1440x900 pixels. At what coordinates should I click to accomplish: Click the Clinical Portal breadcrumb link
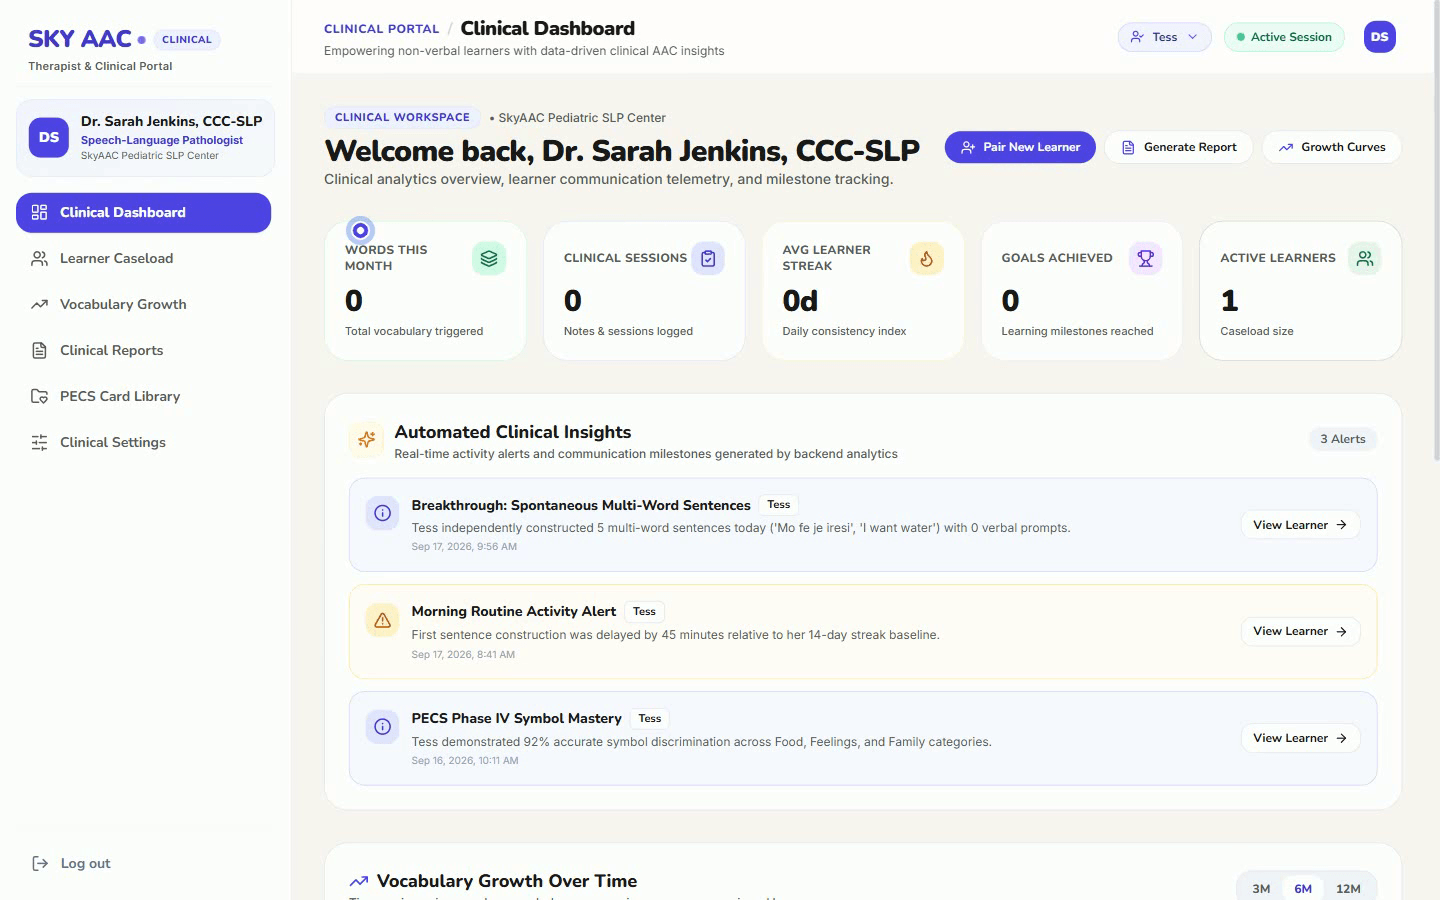(x=381, y=29)
